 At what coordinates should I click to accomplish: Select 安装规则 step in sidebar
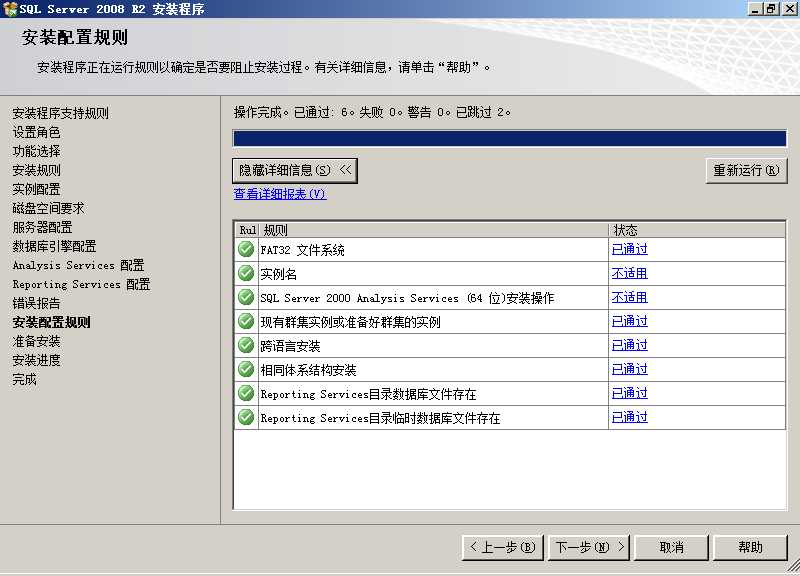pyautogui.click(x=36, y=170)
